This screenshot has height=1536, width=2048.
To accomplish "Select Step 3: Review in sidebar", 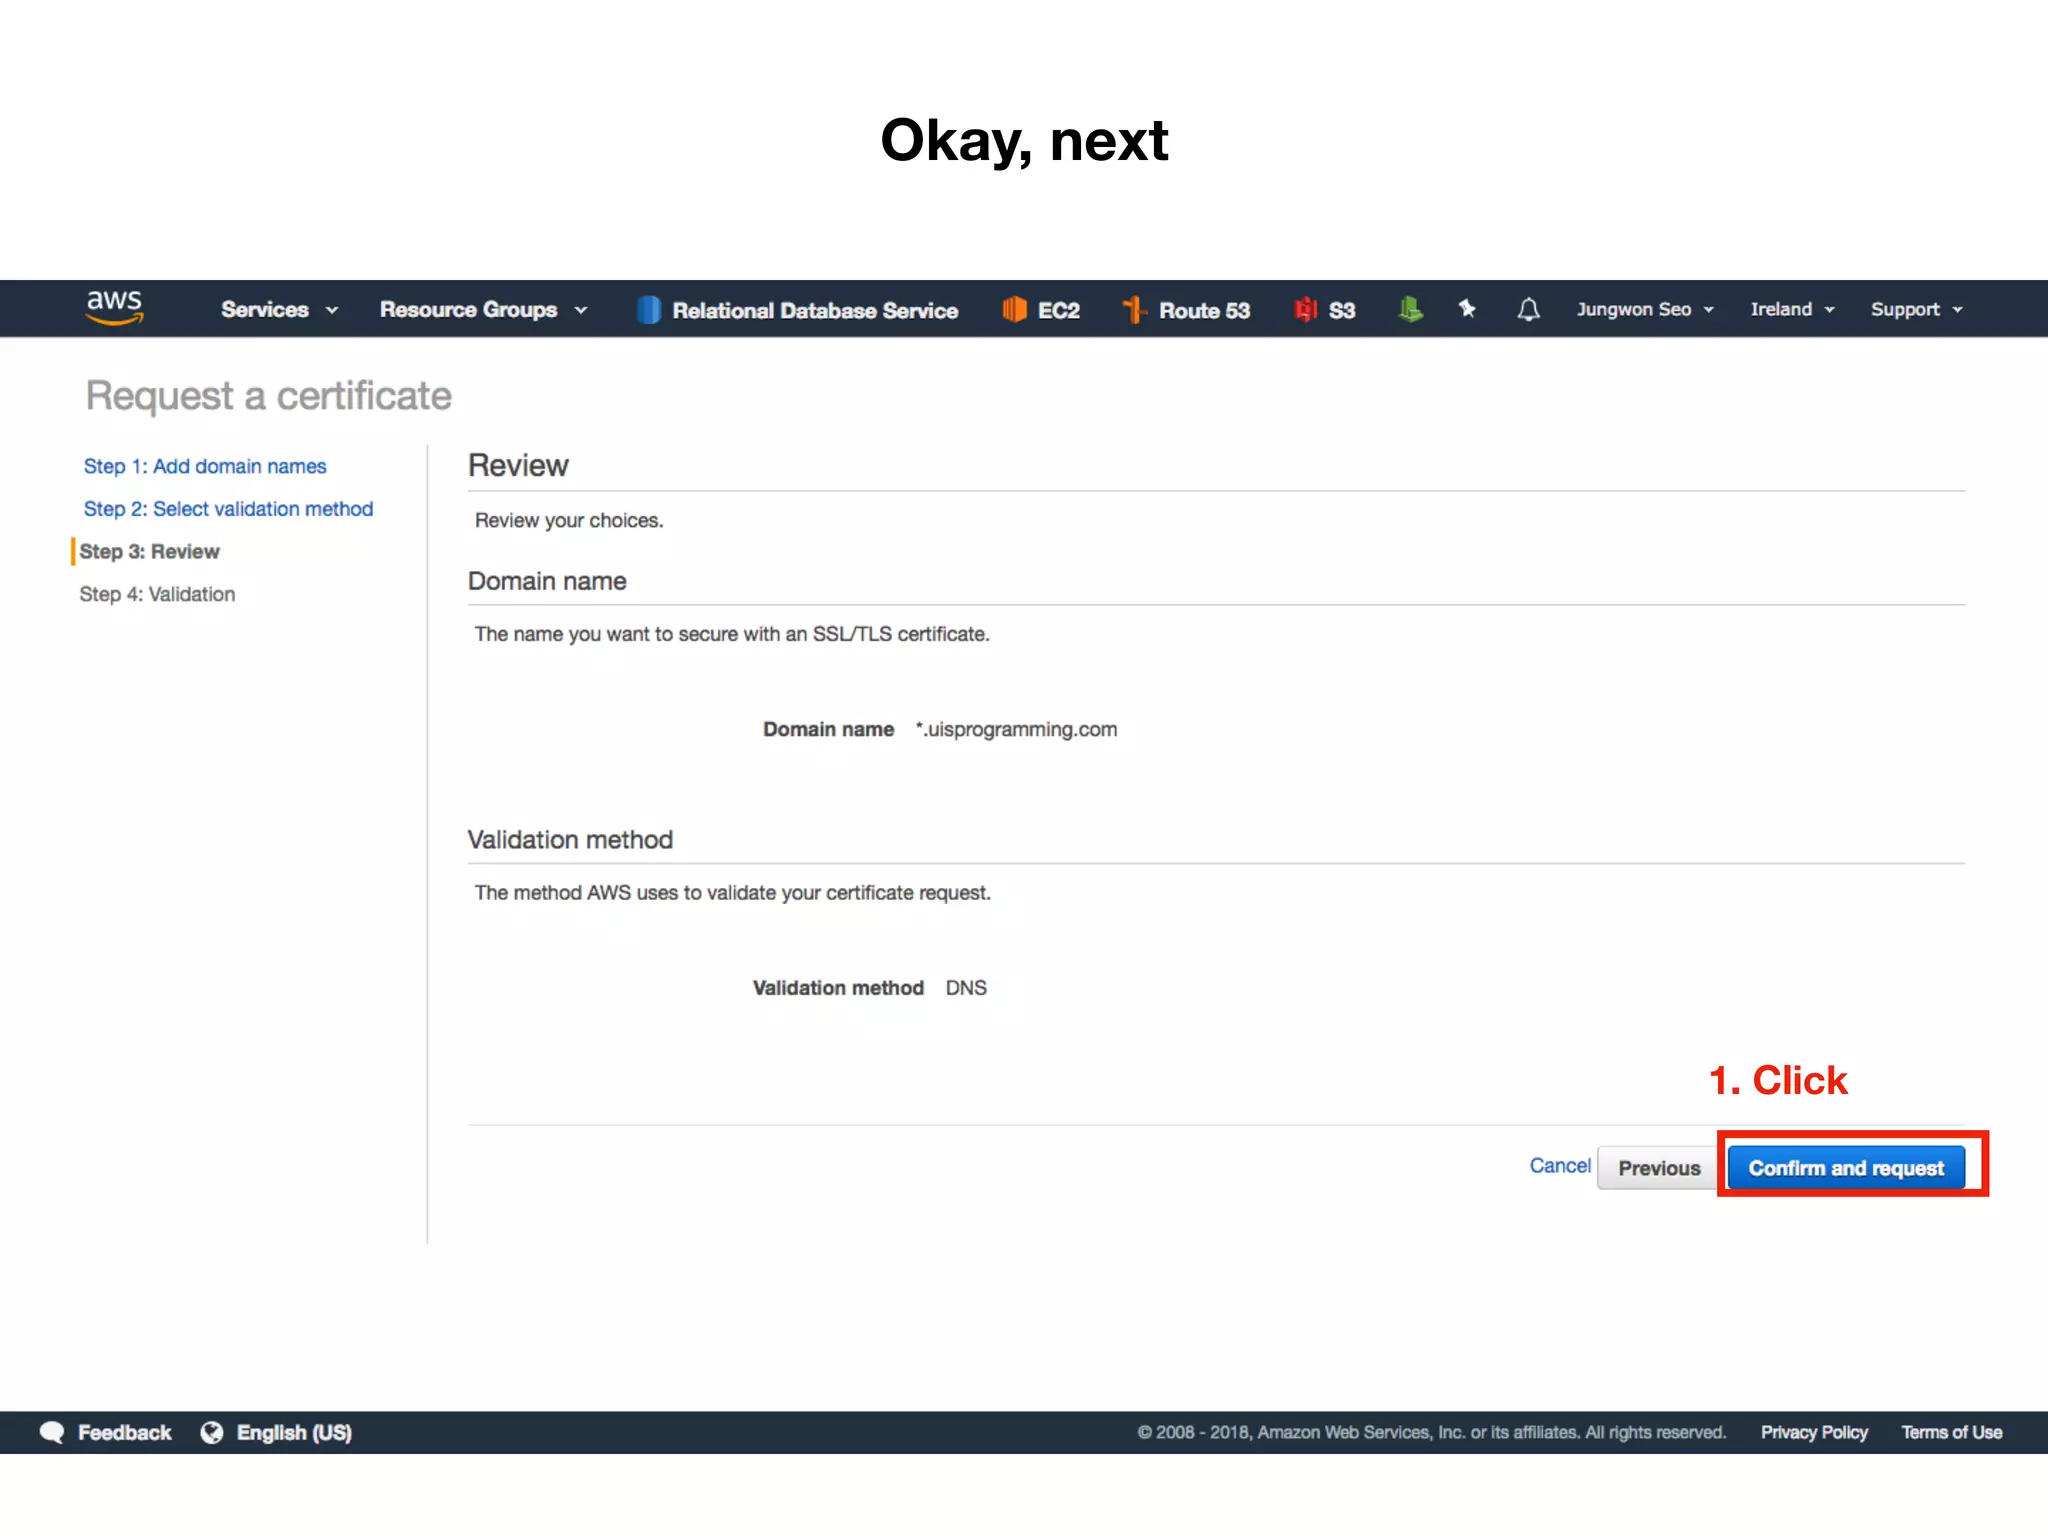I will [x=149, y=552].
